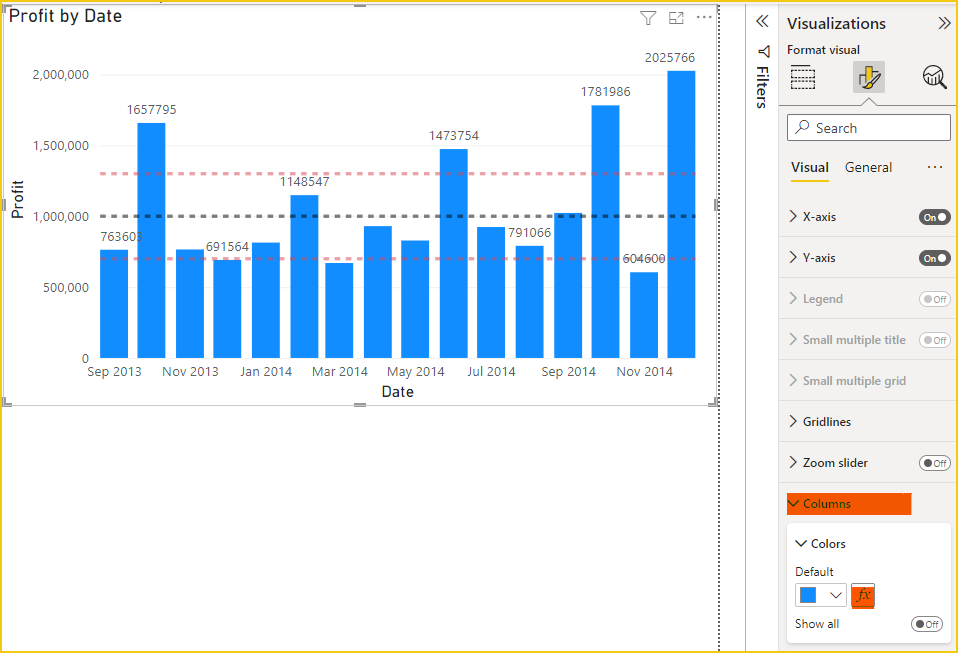The height and width of the screenshot is (653, 958).
Task: Click the Visualizations pane heading
Action: (836, 23)
